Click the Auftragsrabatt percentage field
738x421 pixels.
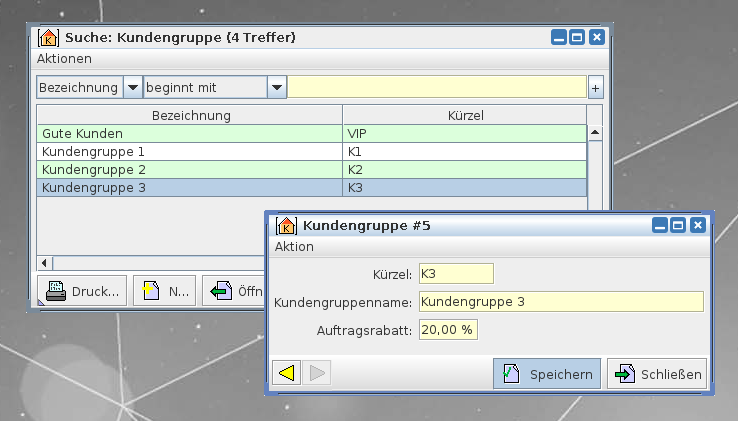coord(448,329)
